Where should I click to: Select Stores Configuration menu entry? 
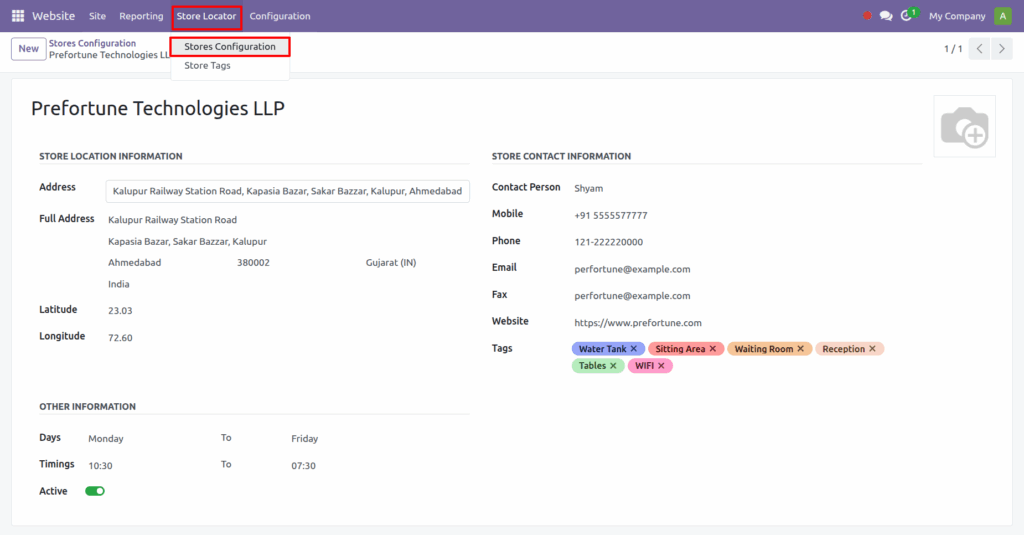pyautogui.click(x=230, y=46)
